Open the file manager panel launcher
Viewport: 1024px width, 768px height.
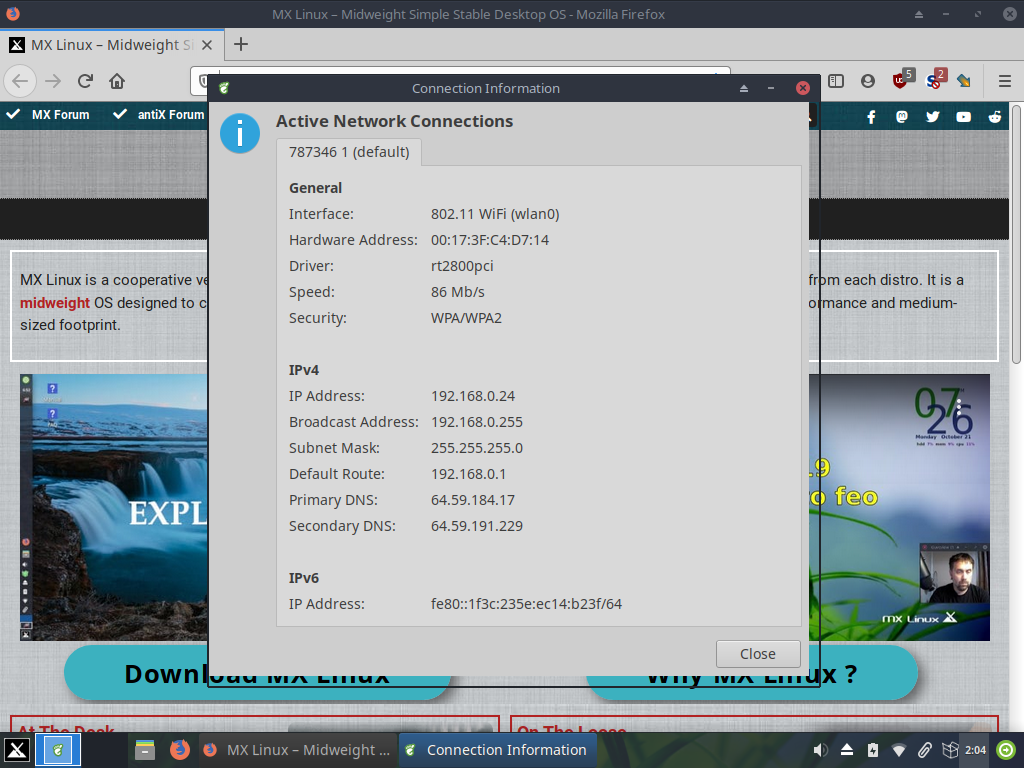coord(145,750)
